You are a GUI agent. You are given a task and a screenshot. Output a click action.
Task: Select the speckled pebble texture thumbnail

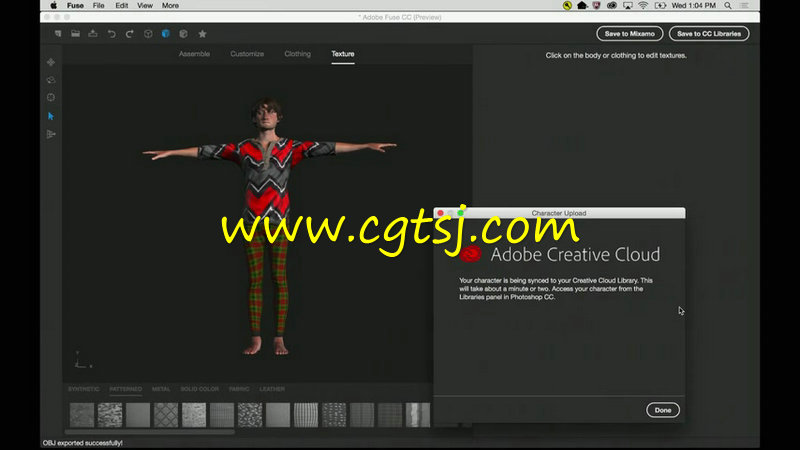250,415
